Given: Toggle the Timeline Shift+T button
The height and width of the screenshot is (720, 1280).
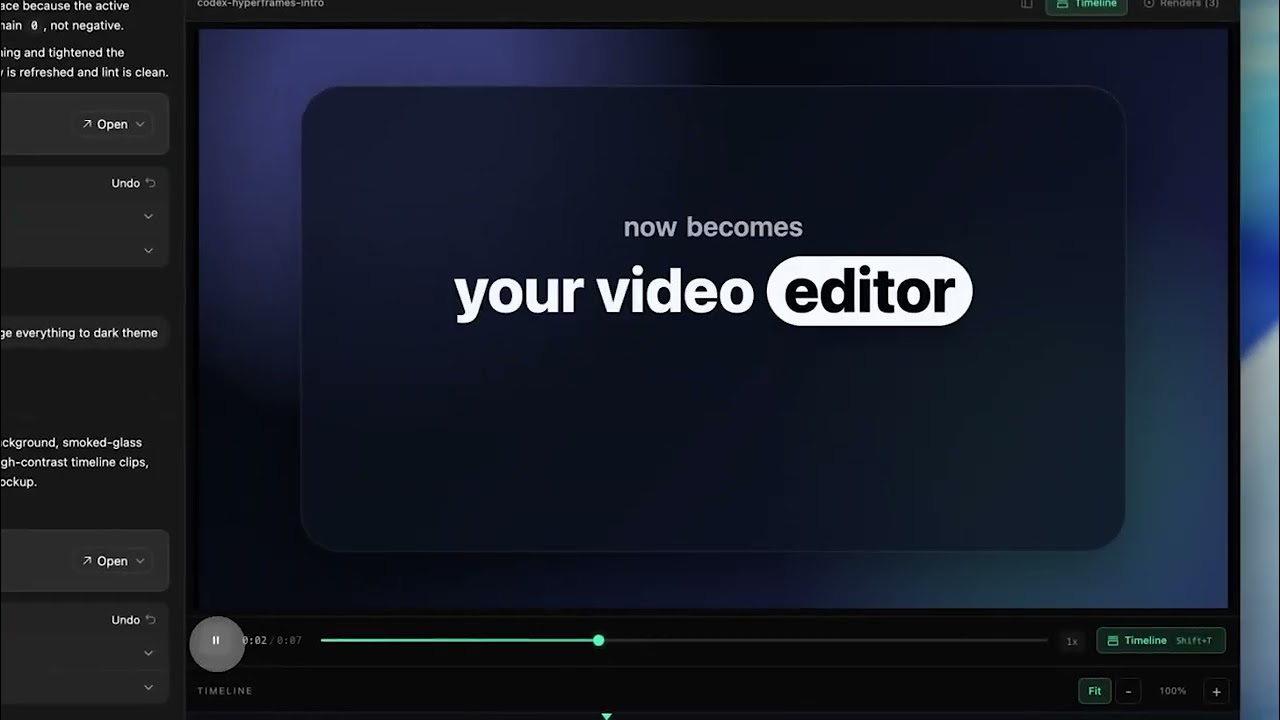Looking at the screenshot, I should coord(1160,641).
